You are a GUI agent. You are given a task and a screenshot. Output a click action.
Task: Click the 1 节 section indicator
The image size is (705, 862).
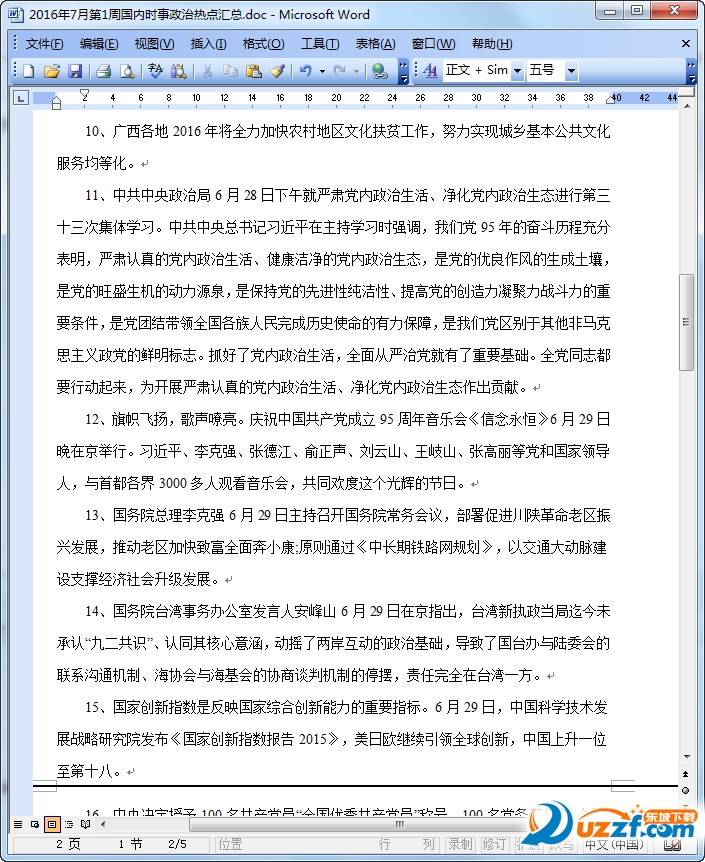(x=130, y=844)
